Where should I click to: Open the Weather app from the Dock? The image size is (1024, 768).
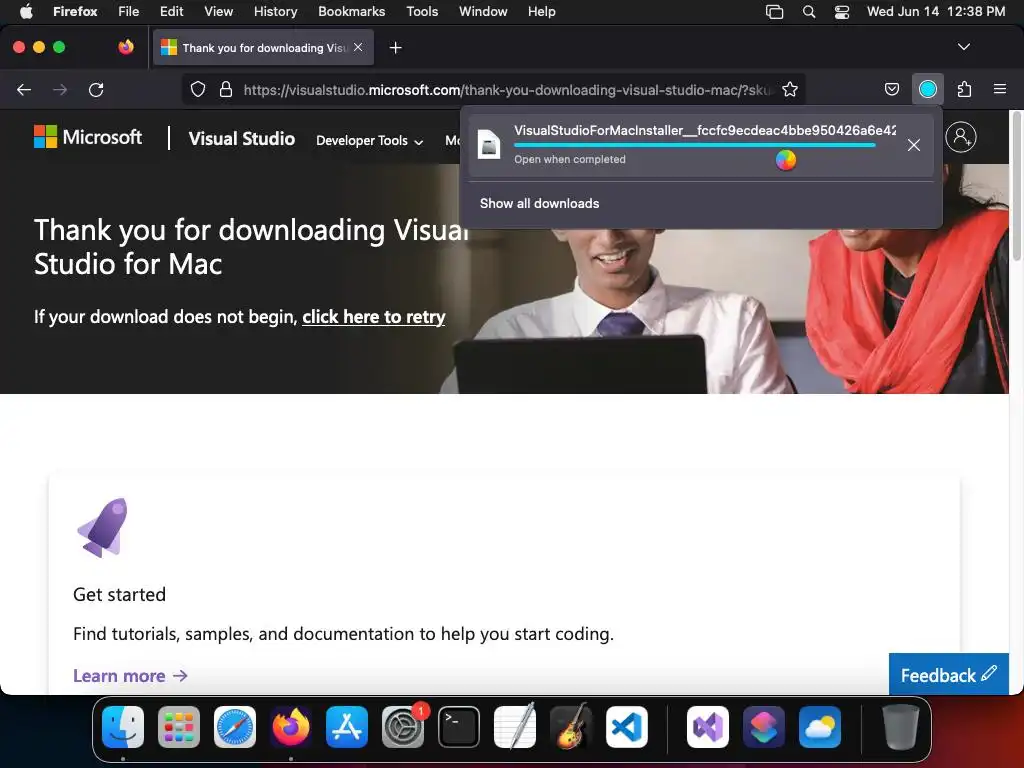(x=820, y=727)
